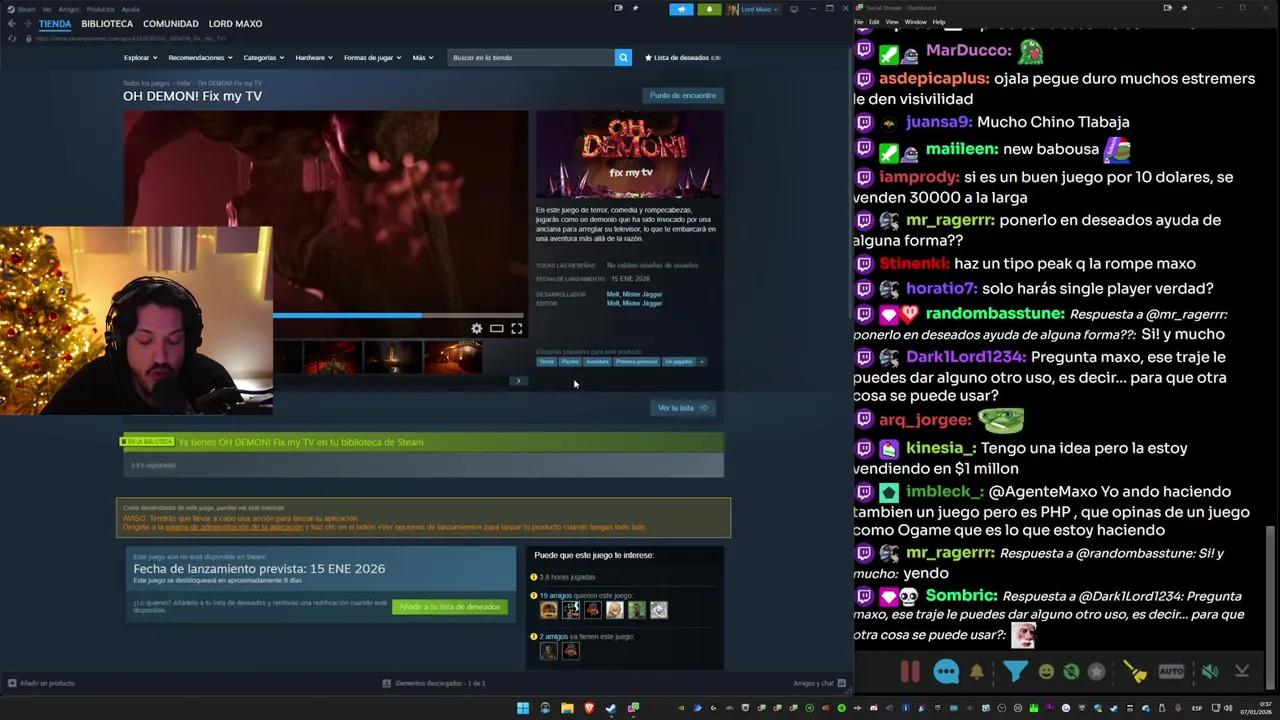Open the blue funnel filter icon

[1015, 671]
